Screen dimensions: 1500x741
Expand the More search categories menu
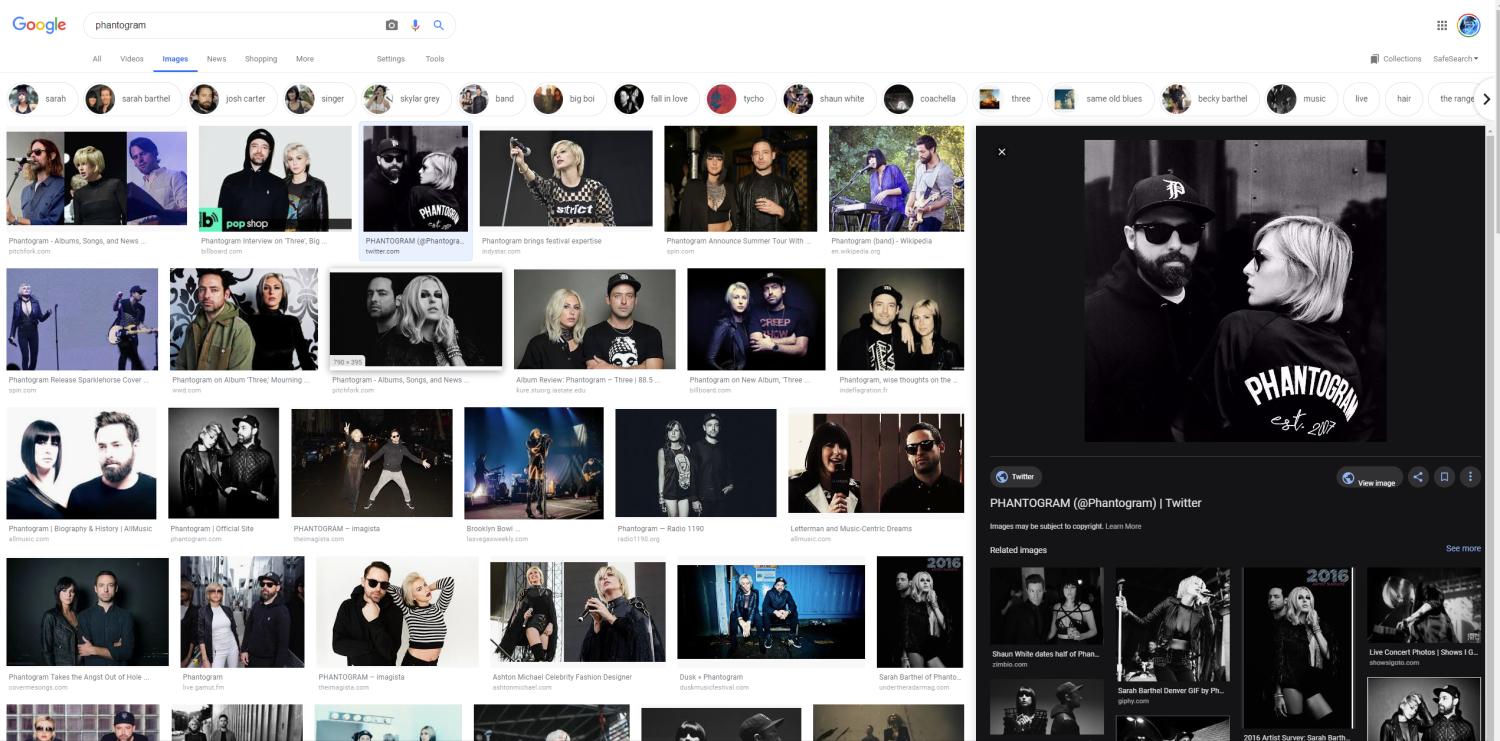click(305, 59)
